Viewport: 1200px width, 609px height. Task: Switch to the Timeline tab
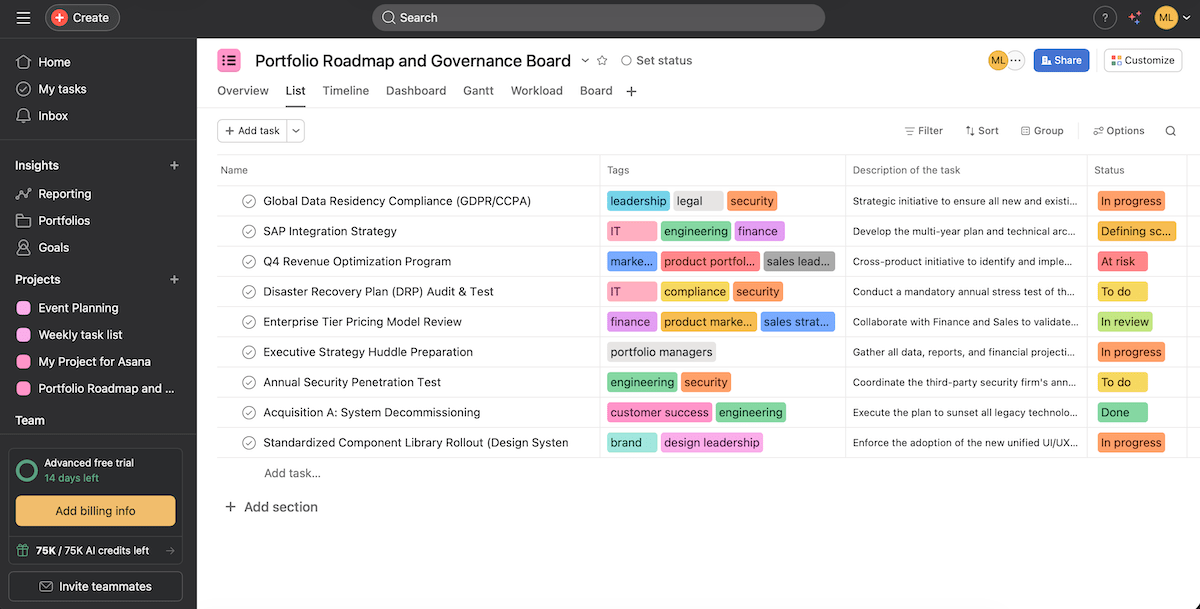345,90
